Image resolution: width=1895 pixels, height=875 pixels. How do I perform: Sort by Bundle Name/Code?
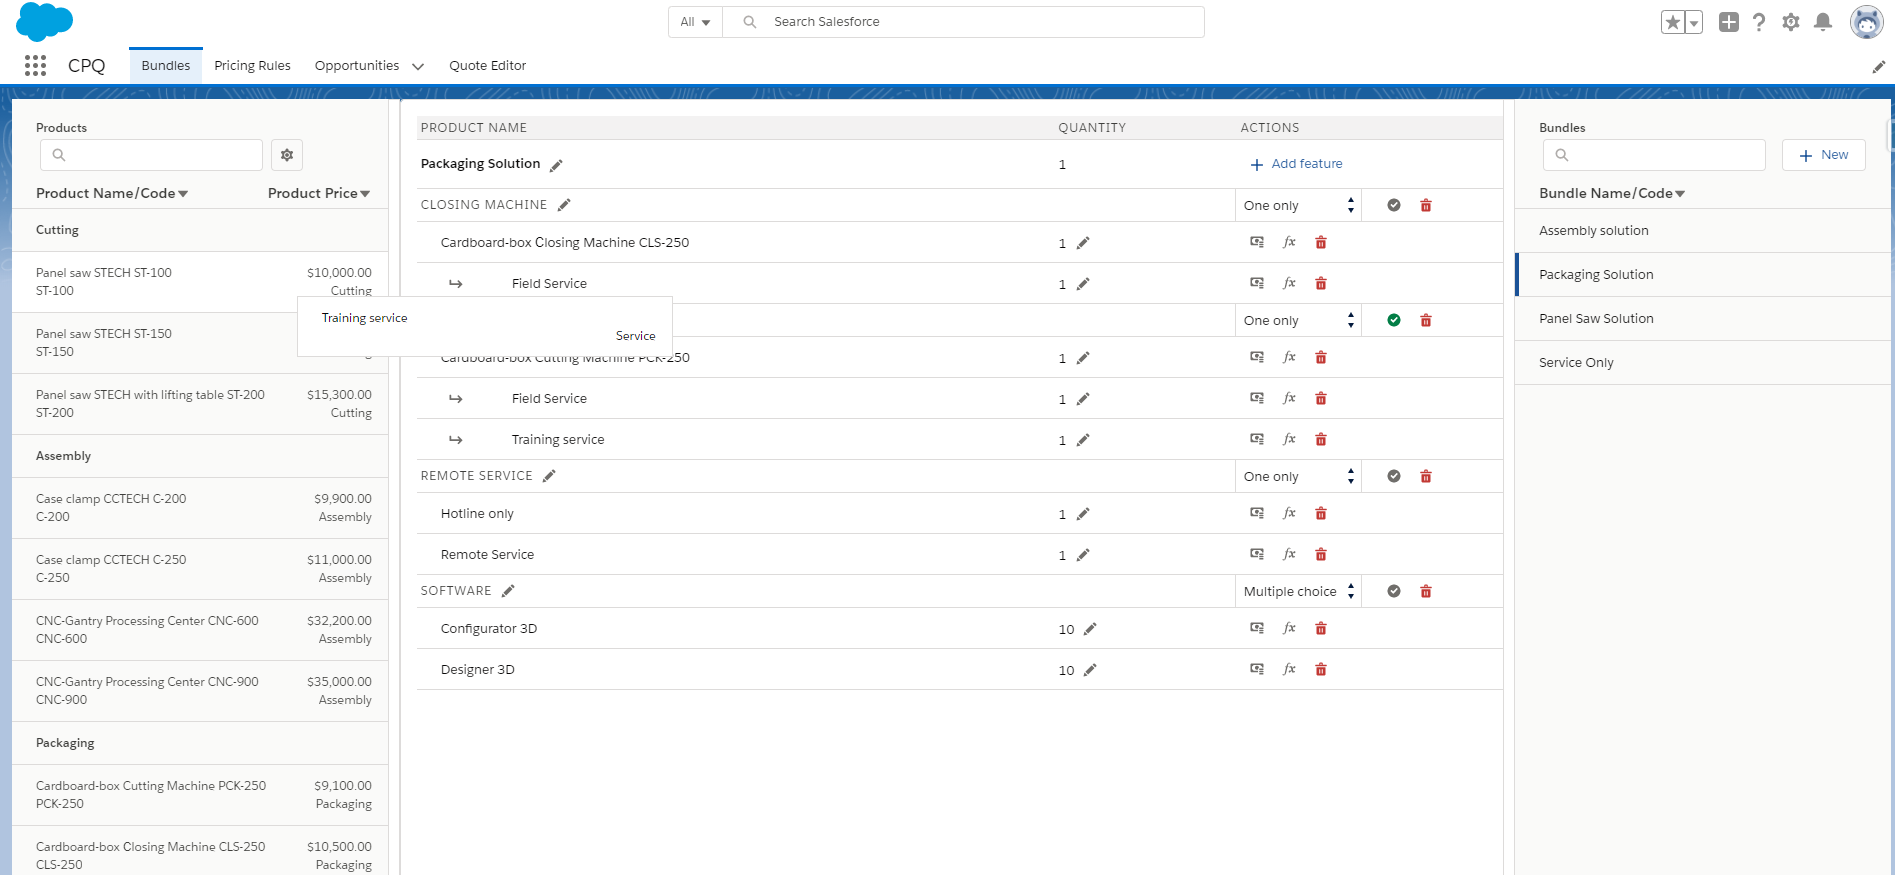(1612, 194)
